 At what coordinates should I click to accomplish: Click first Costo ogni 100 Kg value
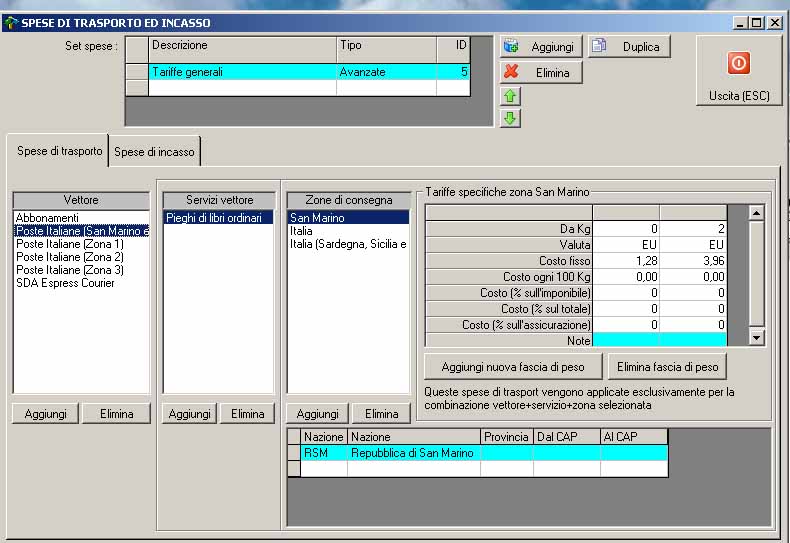coord(626,277)
